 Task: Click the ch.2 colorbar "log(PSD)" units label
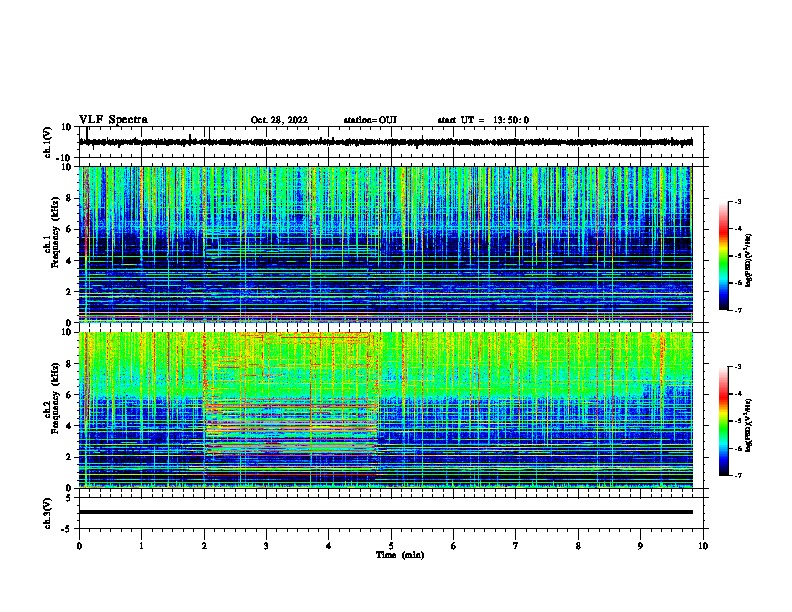coord(748,425)
